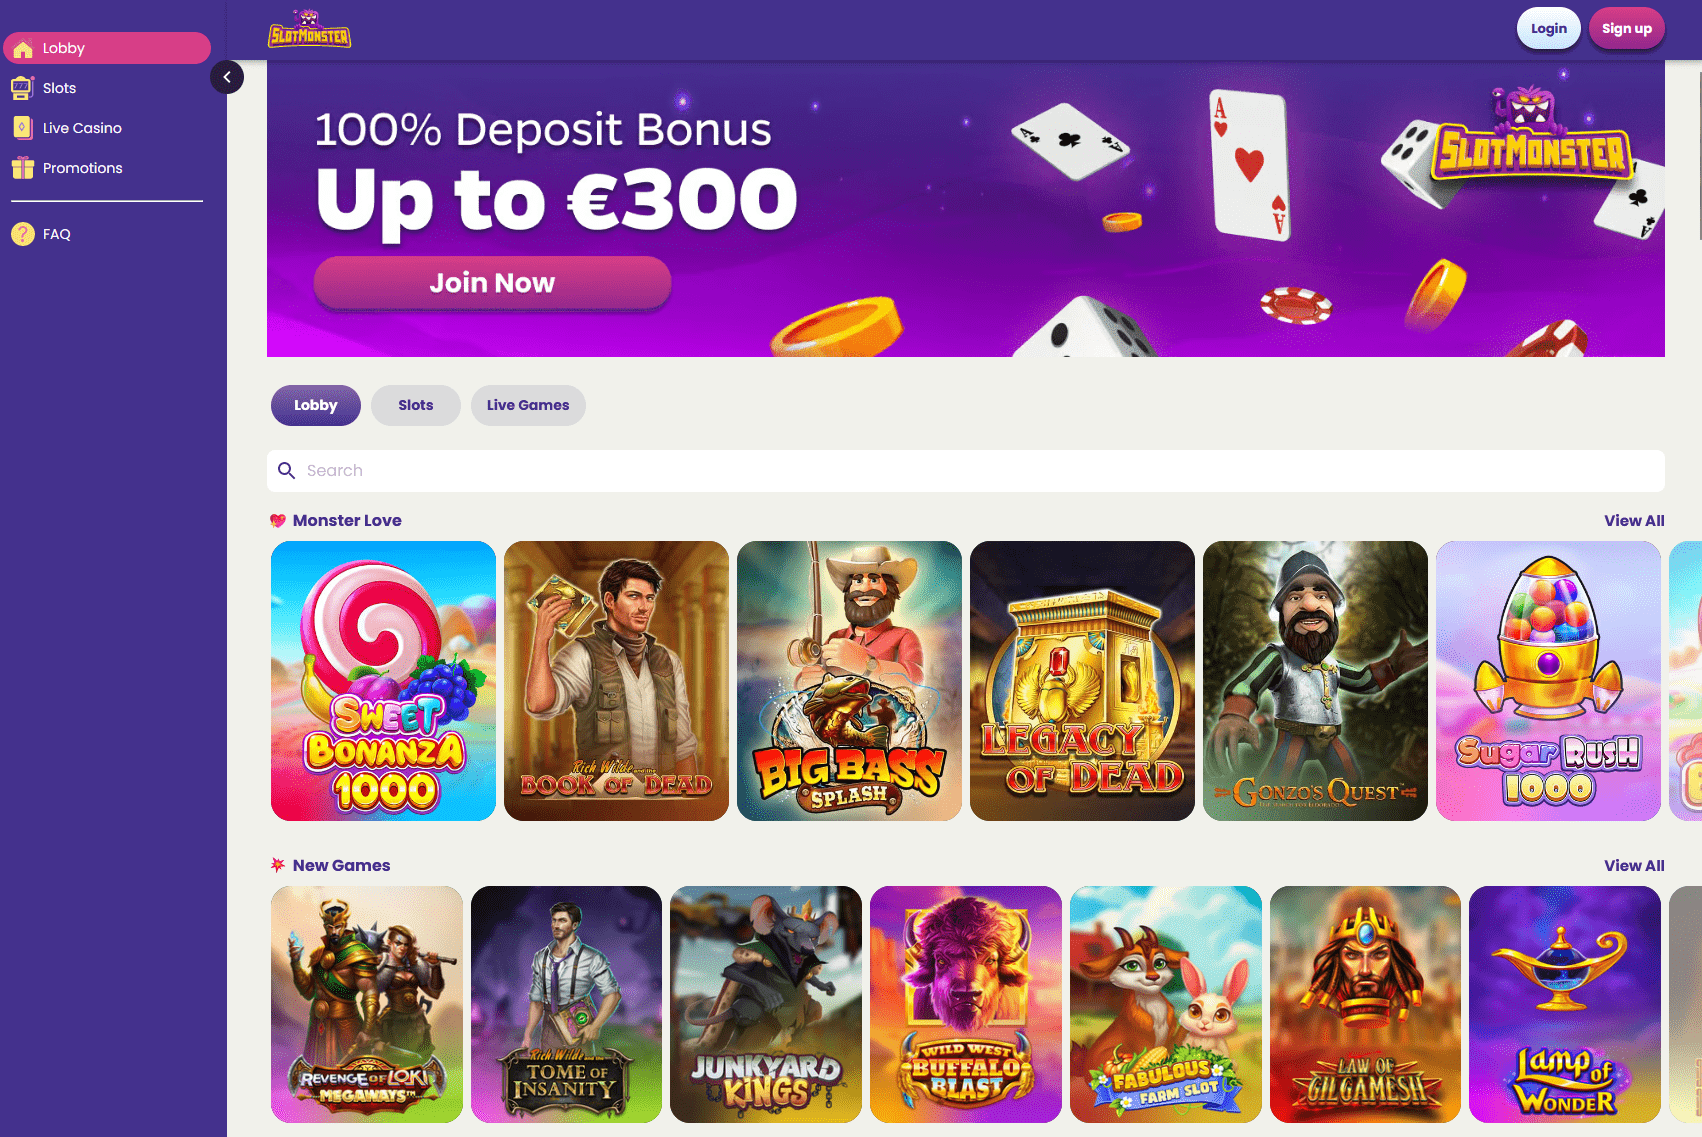
Task: Select the Lobby filter tab
Action: coord(316,406)
